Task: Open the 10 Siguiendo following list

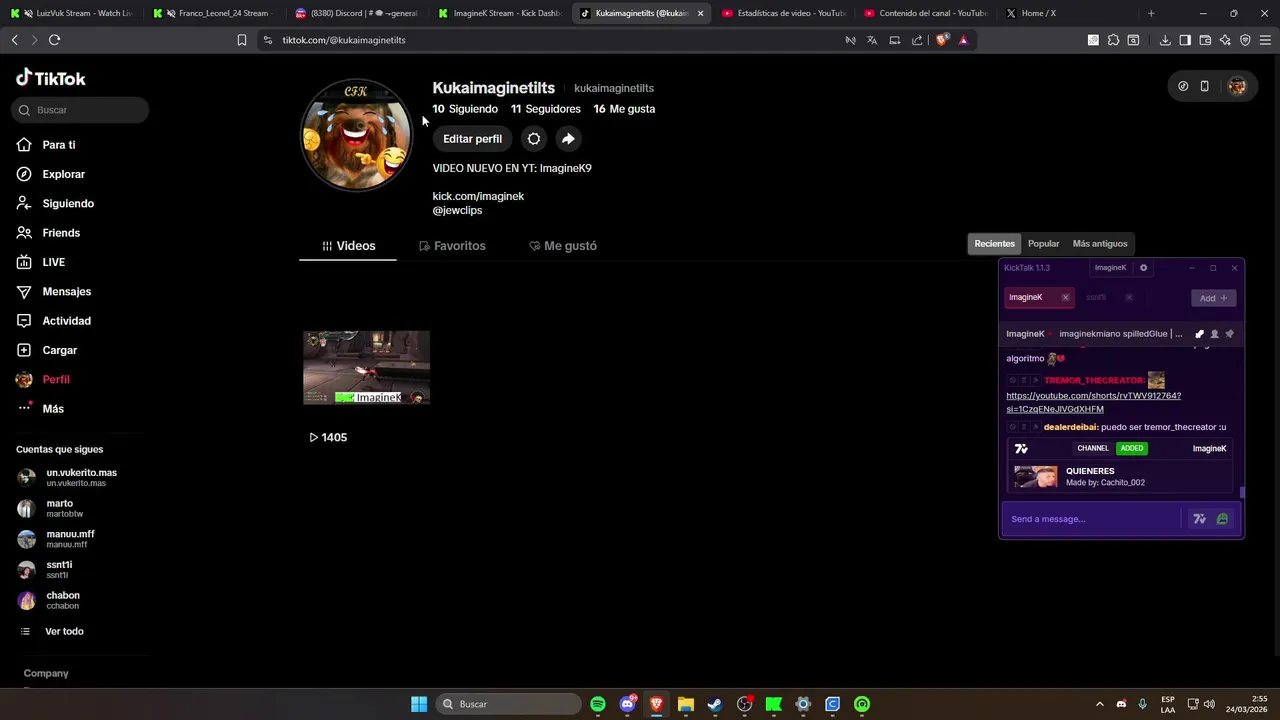Action: tap(465, 109)
